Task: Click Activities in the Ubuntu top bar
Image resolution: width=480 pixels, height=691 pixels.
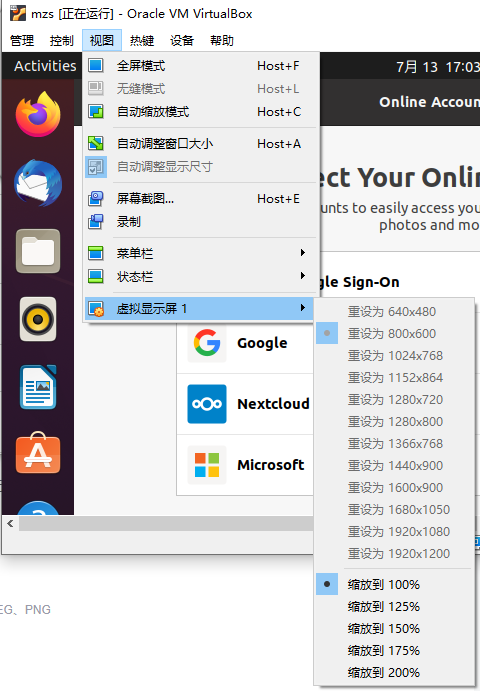Action: (45, 66)
